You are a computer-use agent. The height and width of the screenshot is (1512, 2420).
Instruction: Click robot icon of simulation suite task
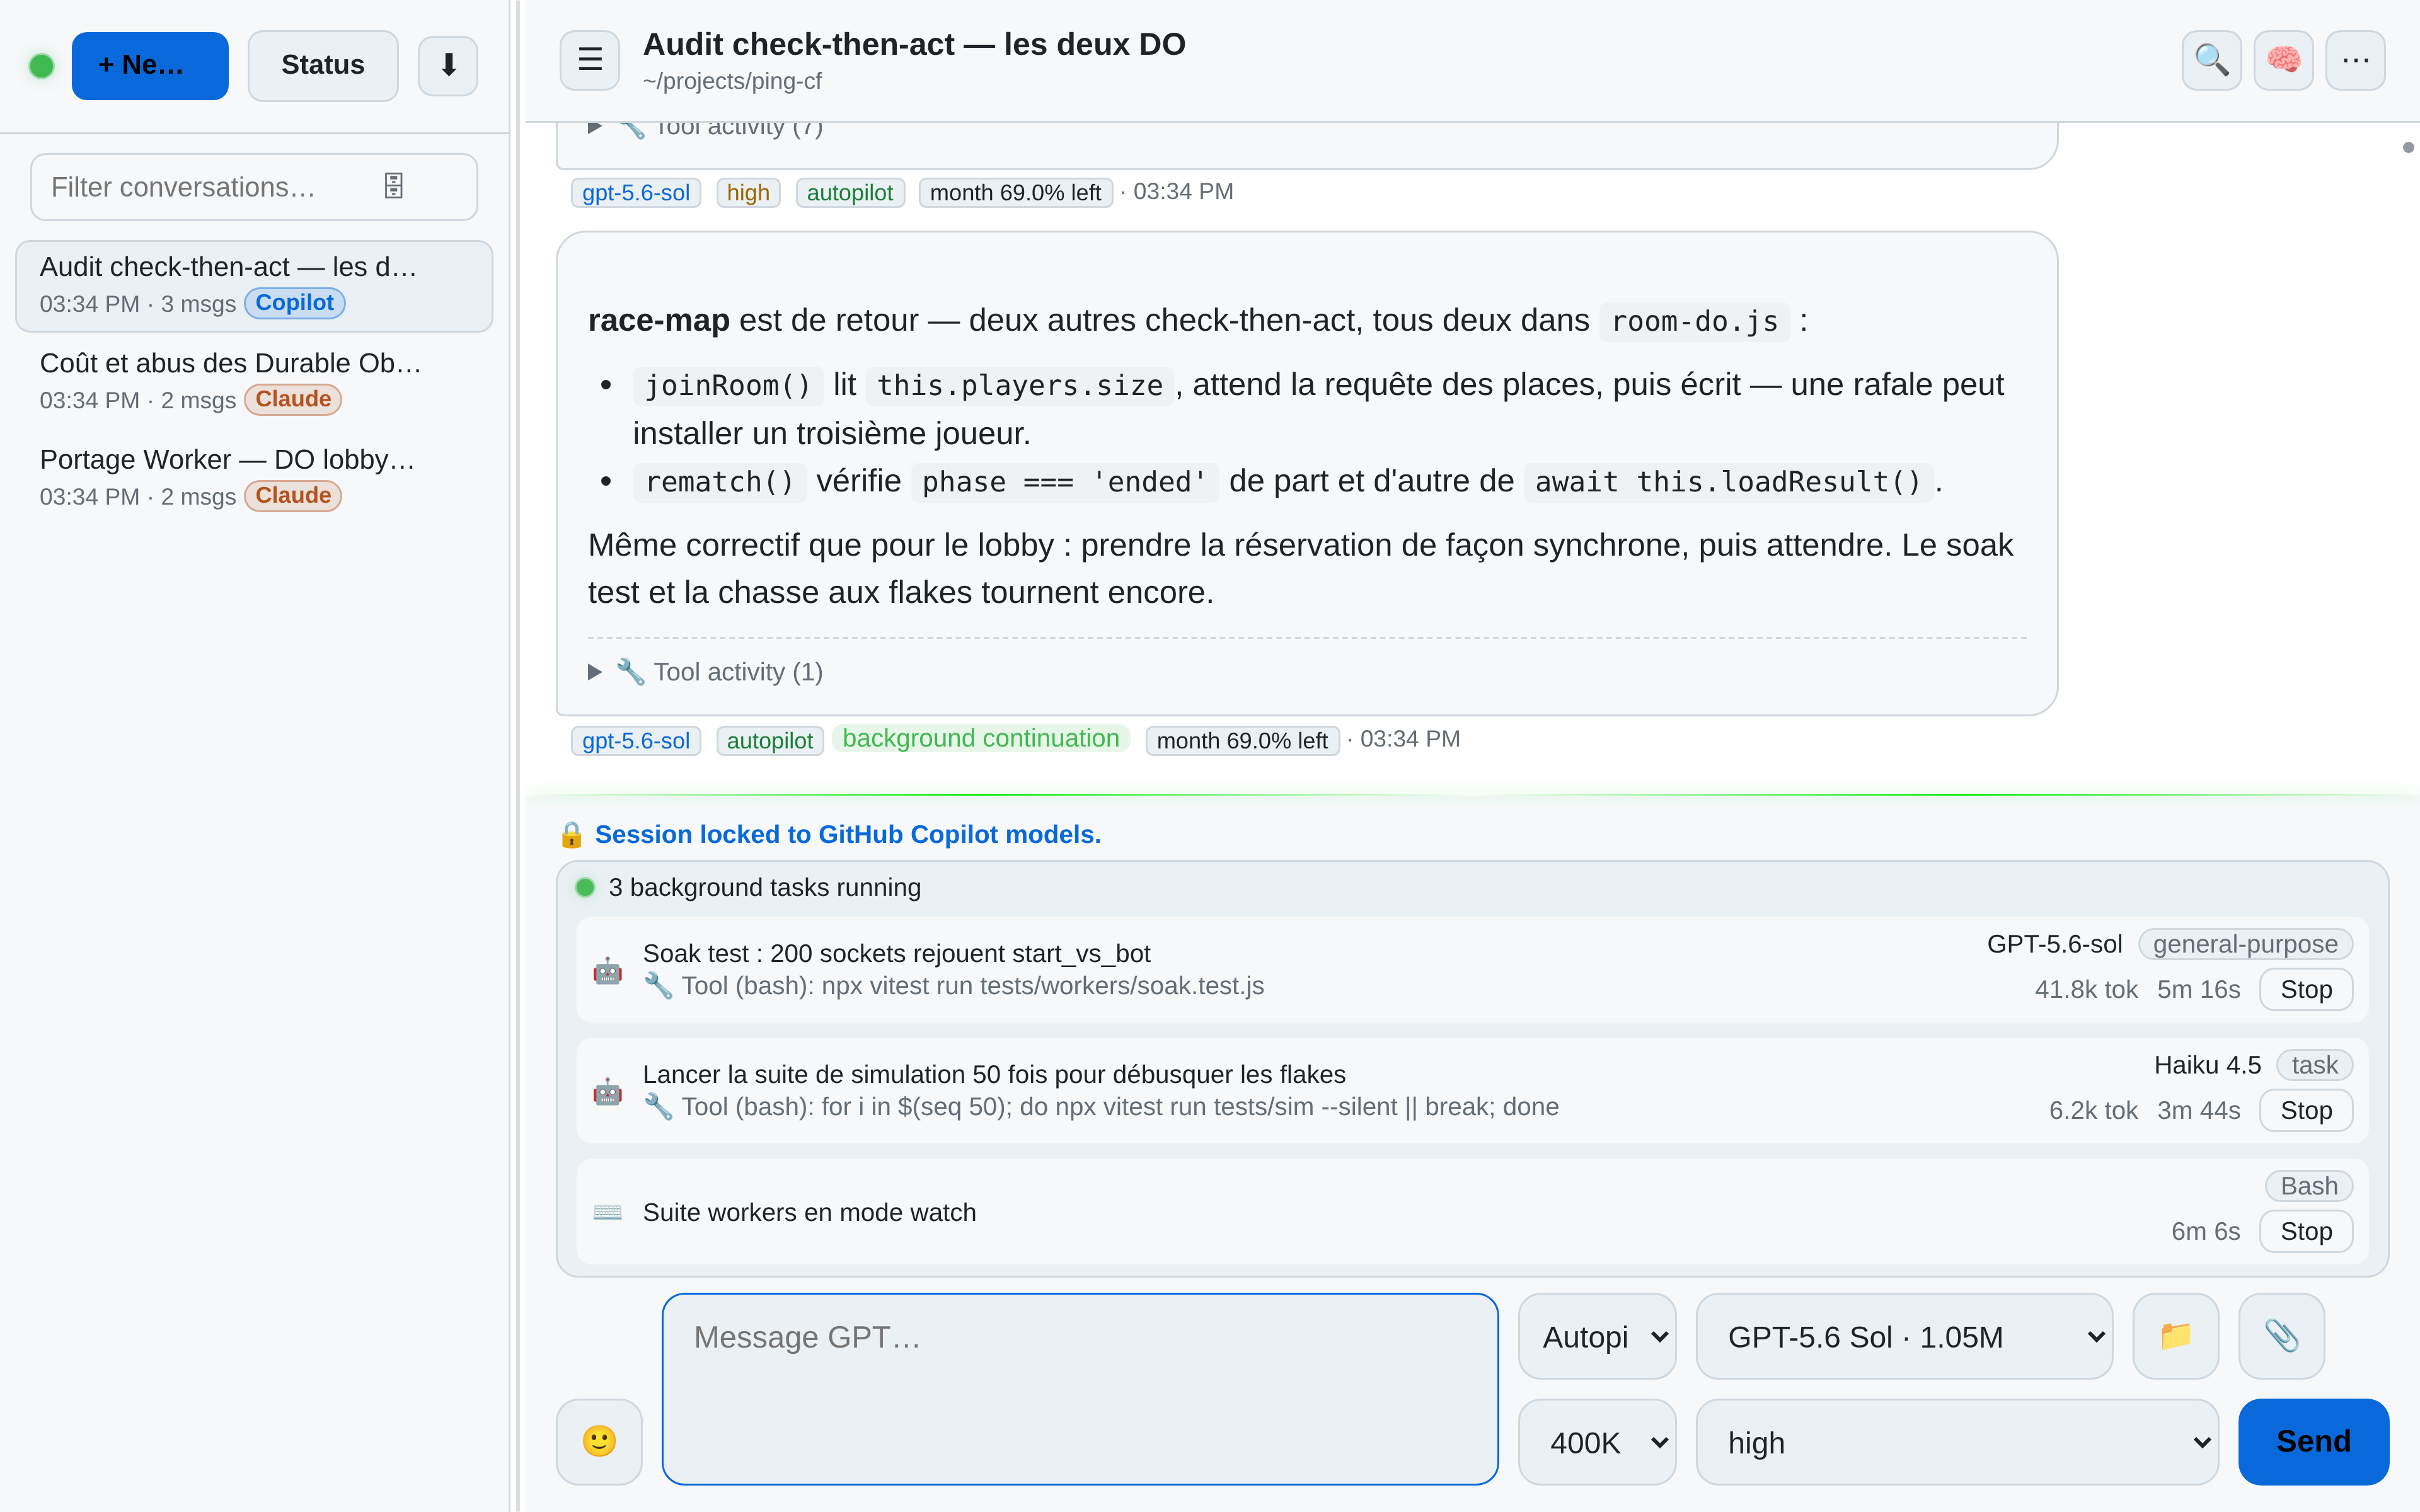click(607, 1091)
